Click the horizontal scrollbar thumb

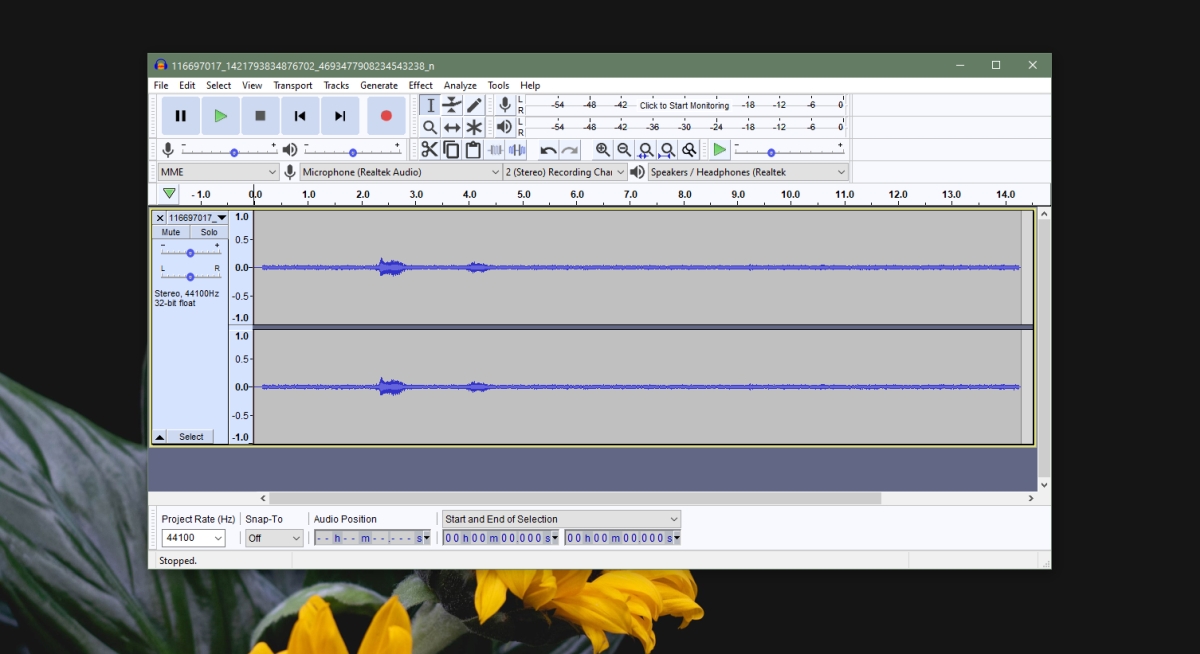pos(575,498)
